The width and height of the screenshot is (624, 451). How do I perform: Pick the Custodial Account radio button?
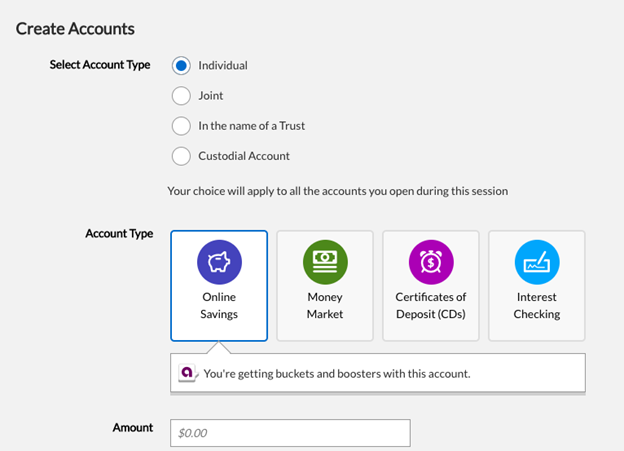181,156
